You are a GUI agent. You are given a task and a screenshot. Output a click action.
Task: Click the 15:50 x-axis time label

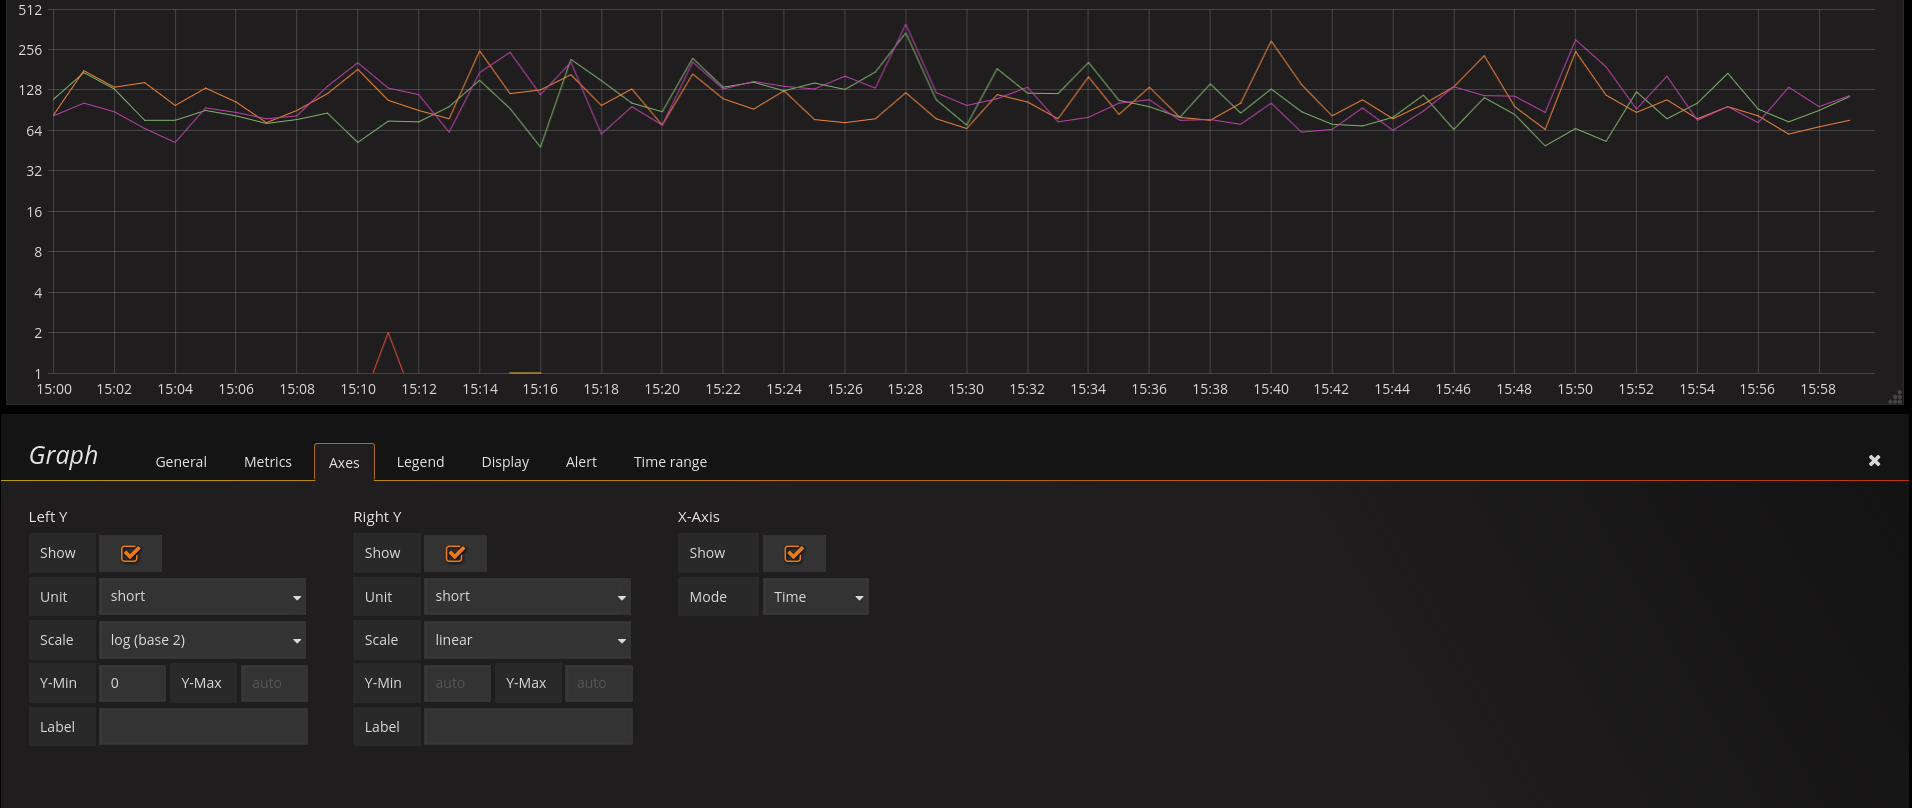point(1575,389)
